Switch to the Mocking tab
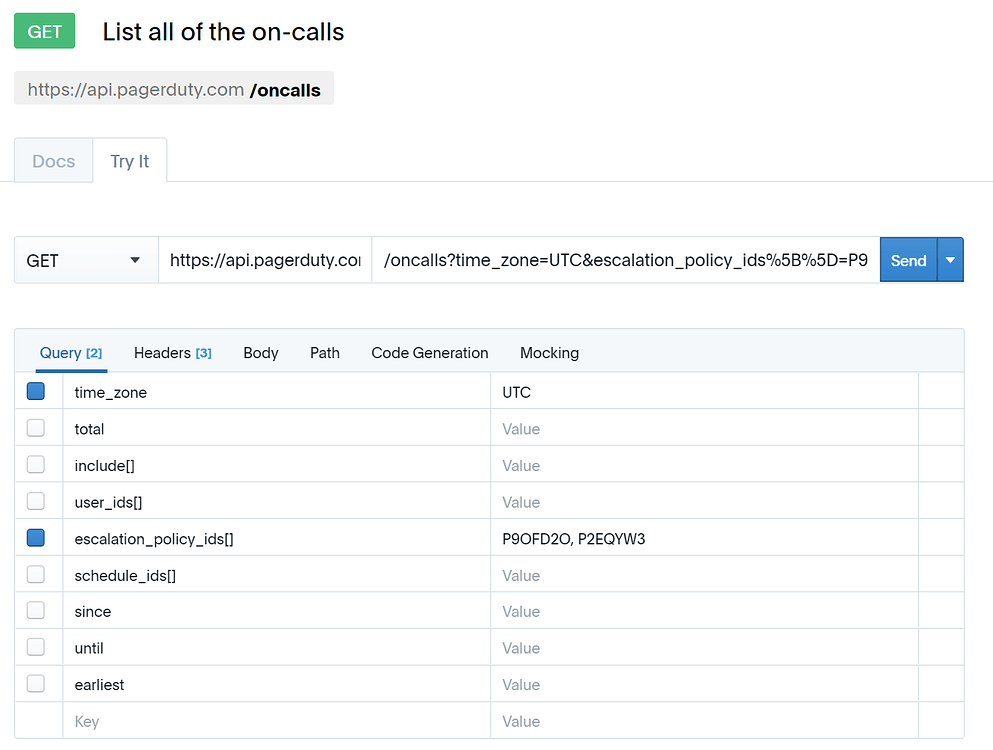 click(549, 353)
